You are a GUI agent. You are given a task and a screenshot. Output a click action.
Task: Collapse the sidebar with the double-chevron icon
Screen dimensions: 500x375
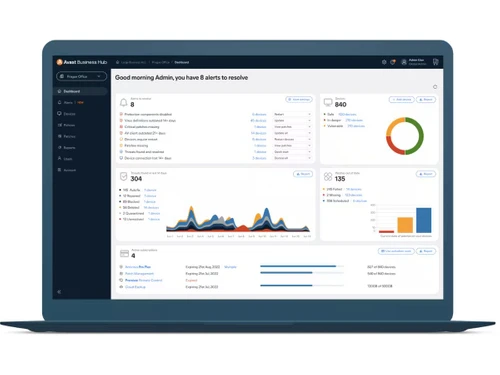59,292
